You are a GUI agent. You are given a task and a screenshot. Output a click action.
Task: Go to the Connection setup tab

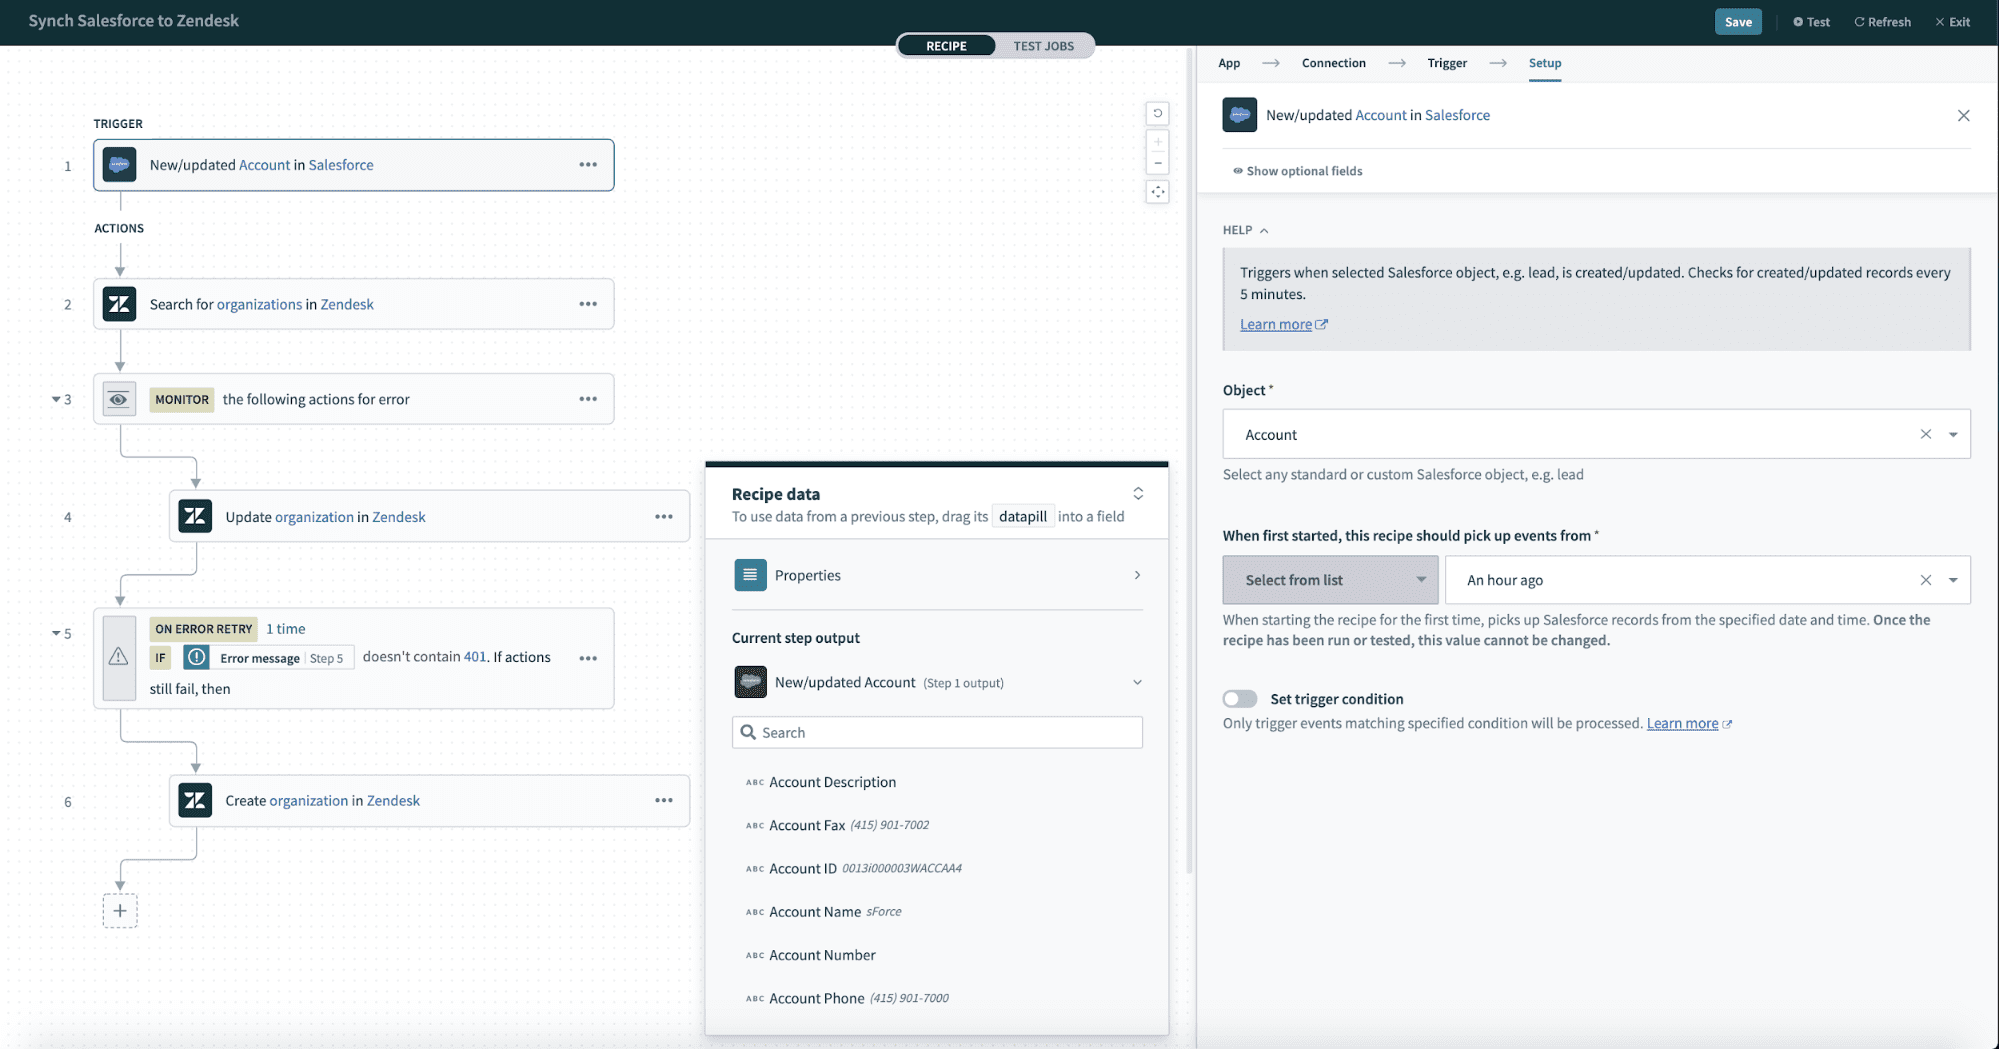(x=1333, y=63)
